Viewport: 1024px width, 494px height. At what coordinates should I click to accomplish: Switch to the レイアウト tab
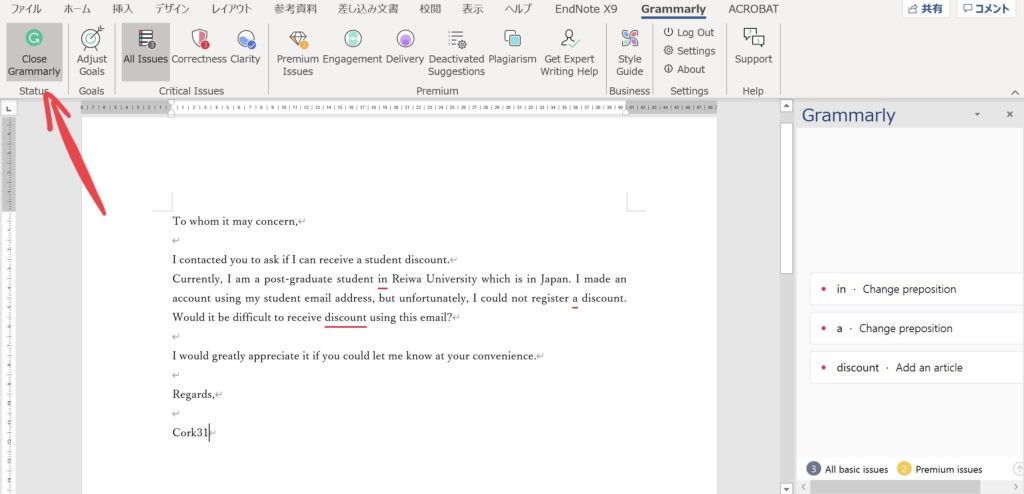click(x=232, y=8)
